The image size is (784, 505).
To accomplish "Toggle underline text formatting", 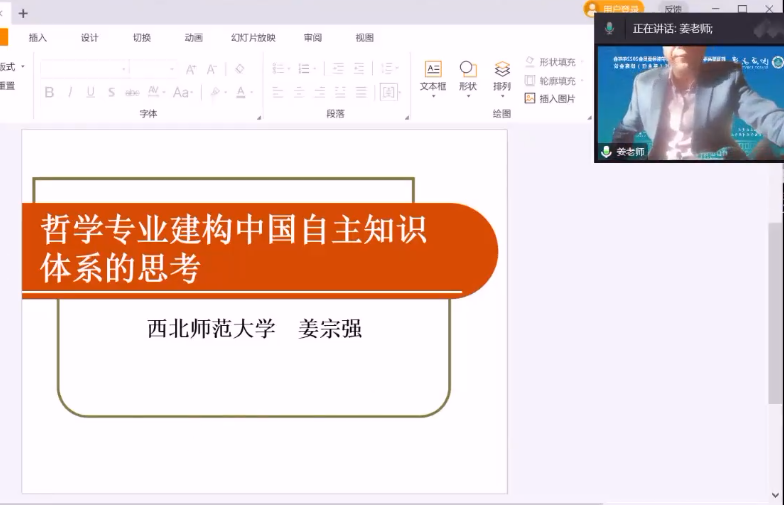I will point(90,93).
